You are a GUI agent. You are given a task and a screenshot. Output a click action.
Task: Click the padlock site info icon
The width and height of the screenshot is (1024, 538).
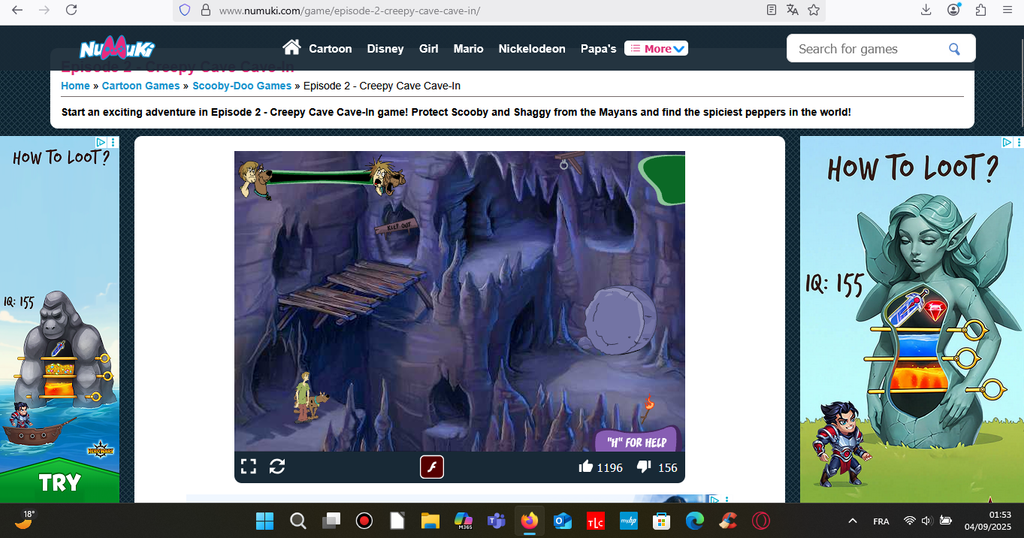tap(205, 10)
